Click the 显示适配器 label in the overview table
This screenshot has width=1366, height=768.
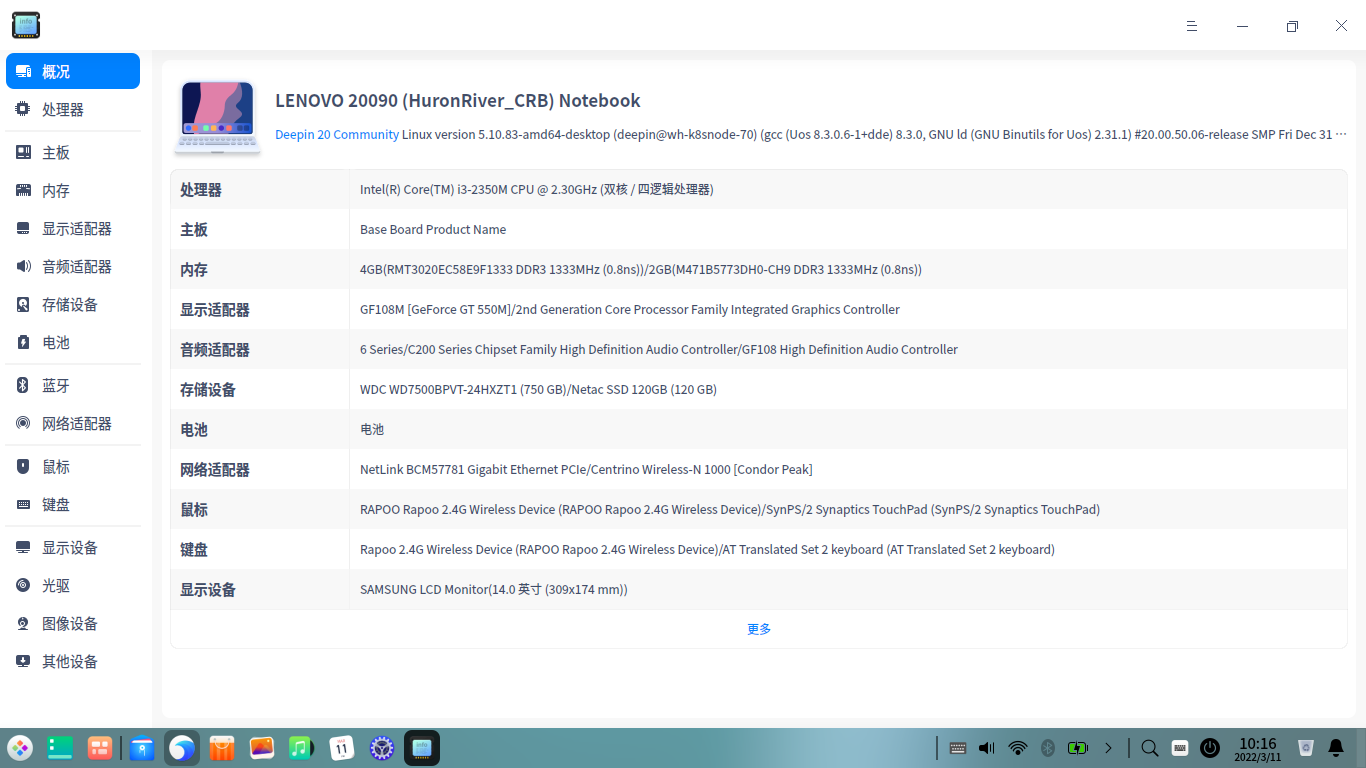pyautogui.click(x=215, y=309)
